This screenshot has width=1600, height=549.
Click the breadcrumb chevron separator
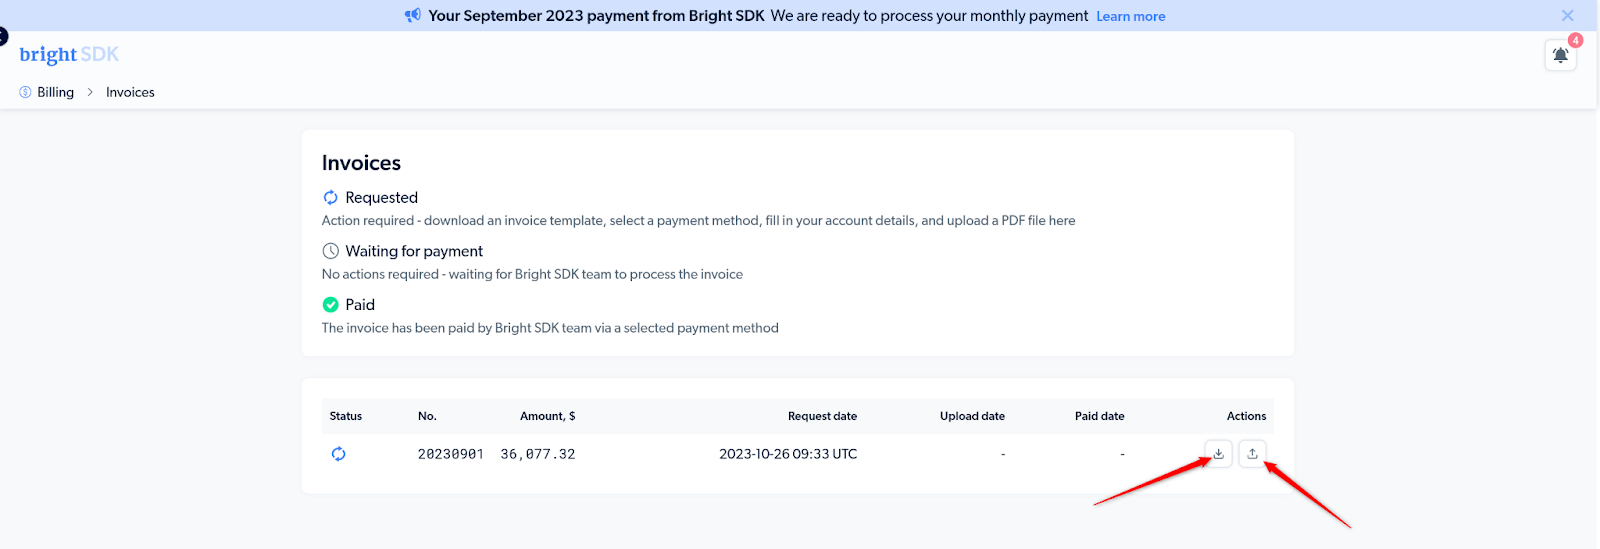pos(90,92)
